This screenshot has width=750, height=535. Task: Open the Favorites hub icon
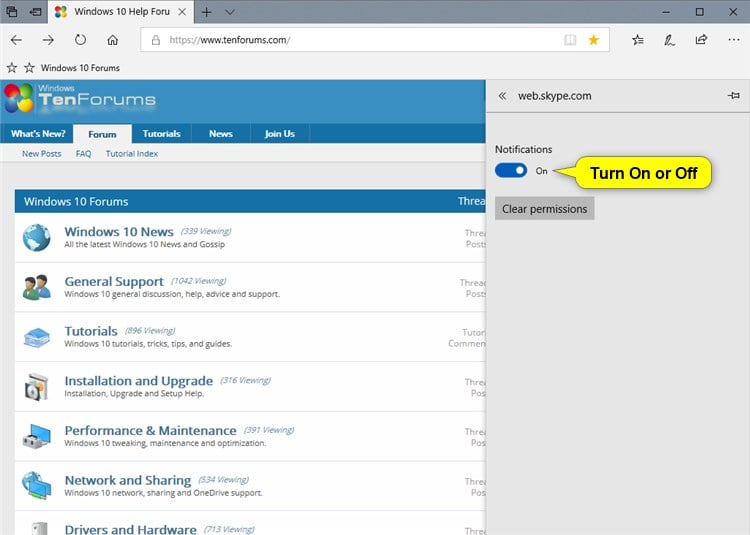point(638,40)
